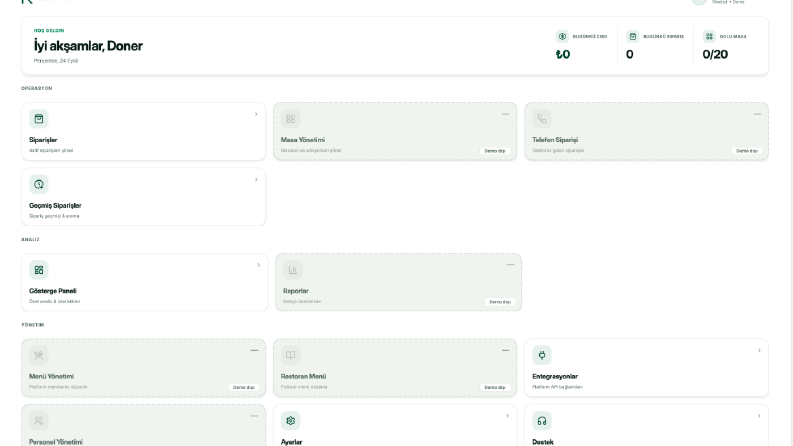Viewport: 793px width, 446px height.
Task: Click the dash icon on Menü Yönetimi card
Action: [254, 350]
